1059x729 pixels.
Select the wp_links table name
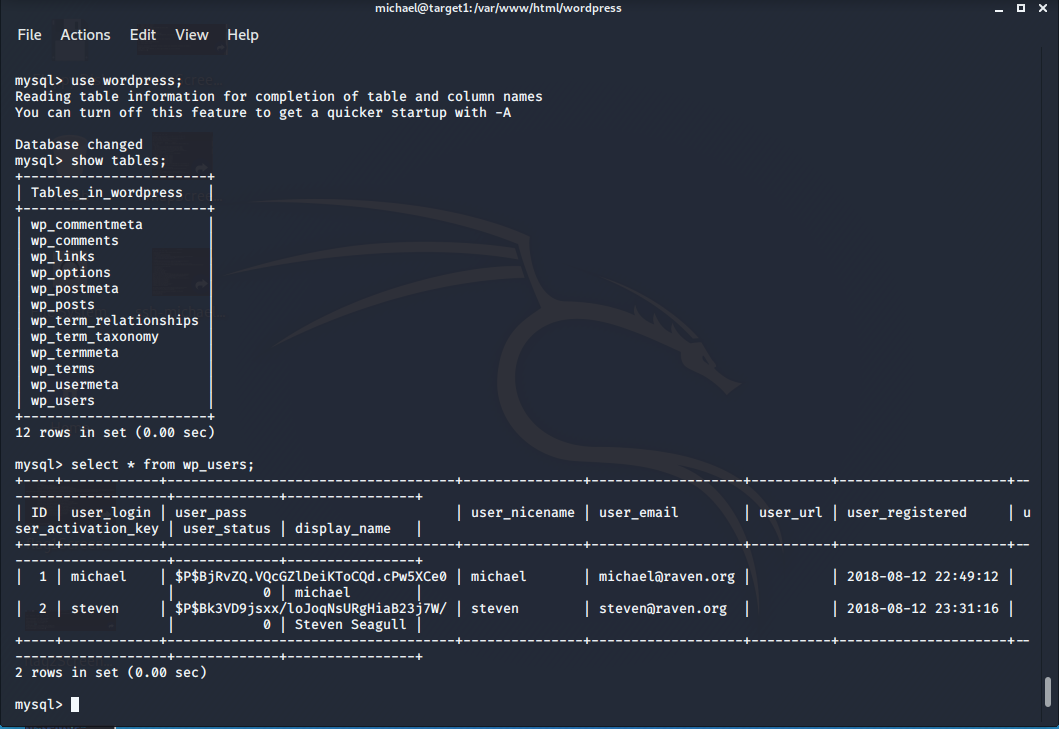pos(62,257)
